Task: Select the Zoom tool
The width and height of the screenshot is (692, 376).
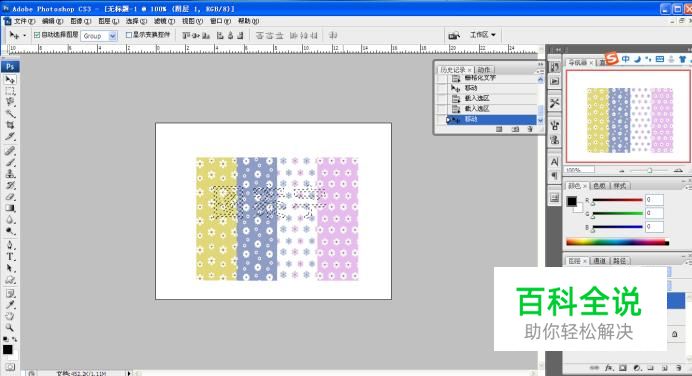Action: tap(10, 327)
